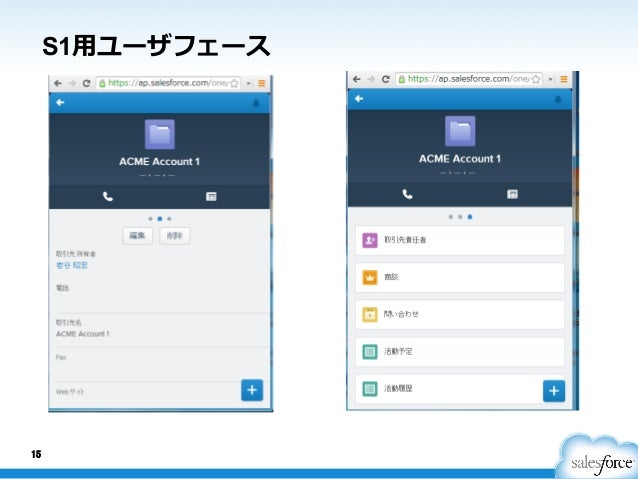
Task: Click the 編集 edit button
Action: point(138,236)
